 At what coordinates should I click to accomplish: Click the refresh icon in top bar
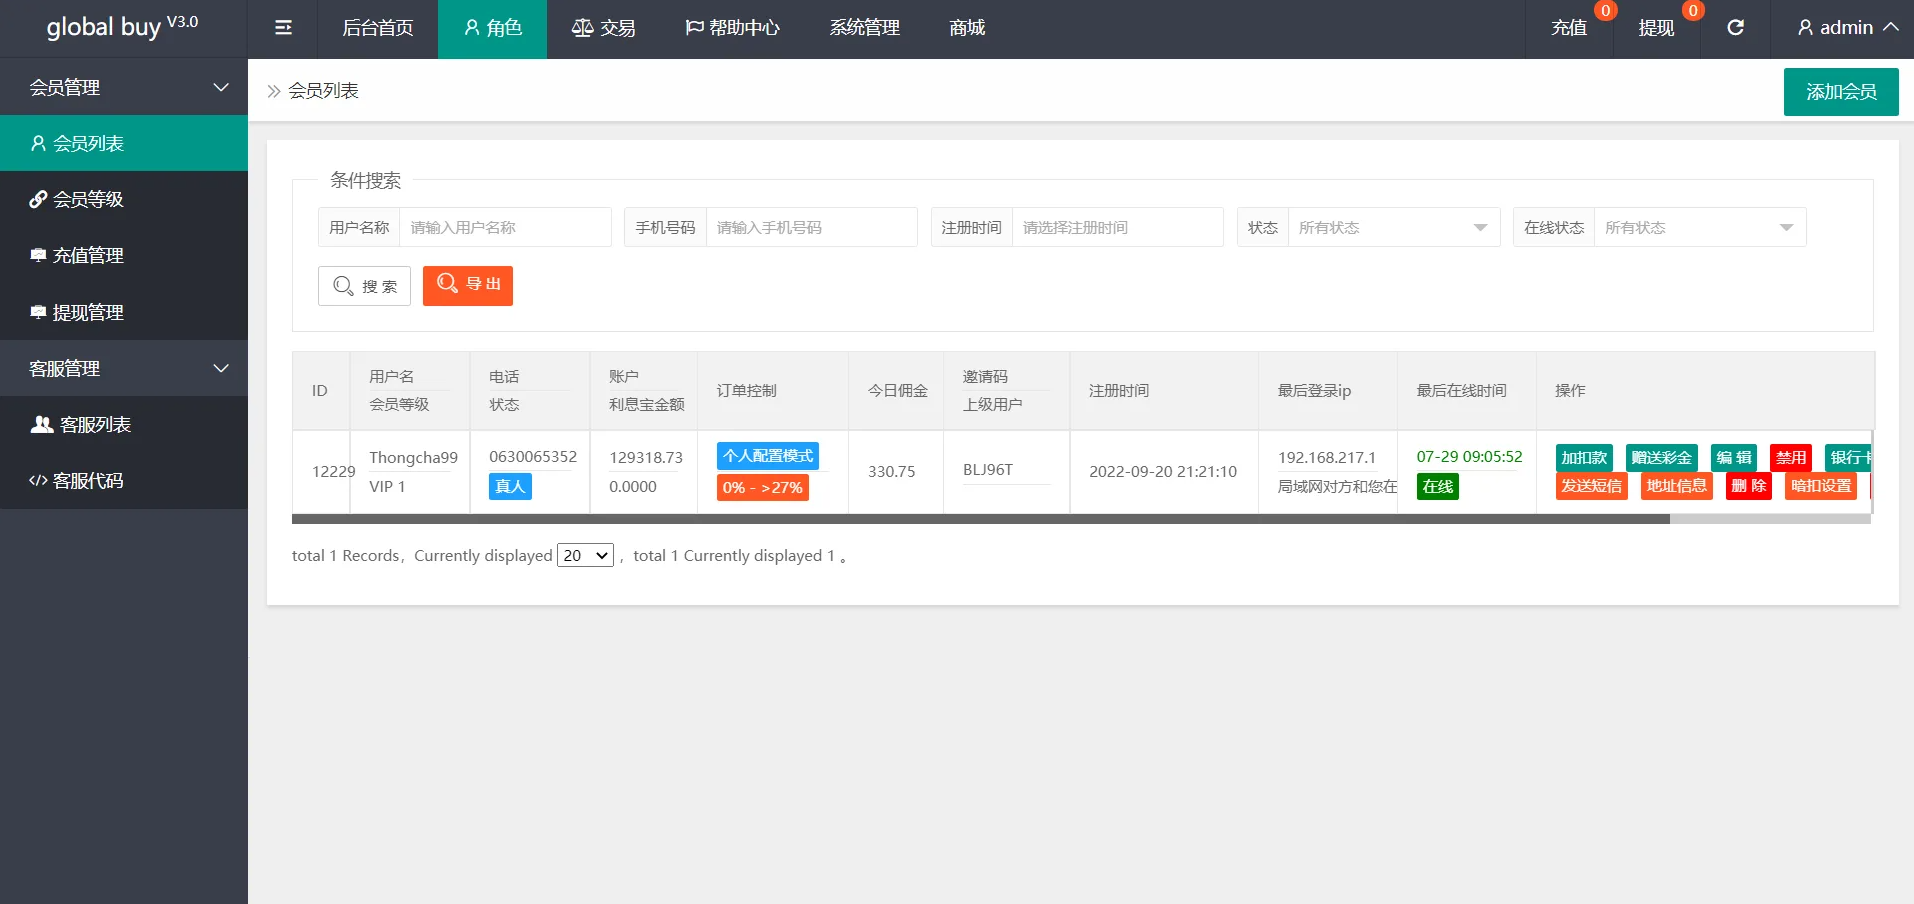coord(1735,28)
